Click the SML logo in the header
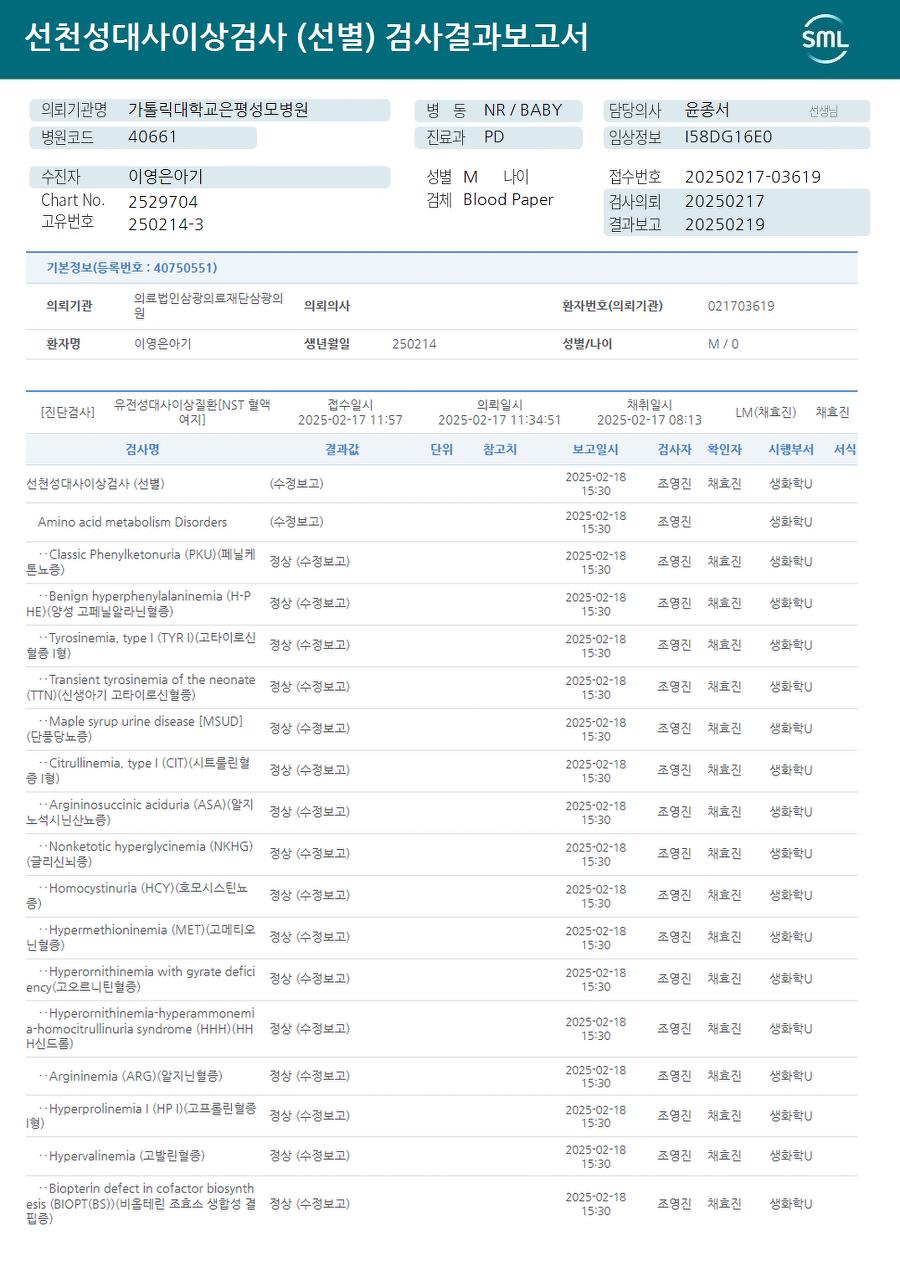This screenshot has height=1271, width=900. (825, 39)
